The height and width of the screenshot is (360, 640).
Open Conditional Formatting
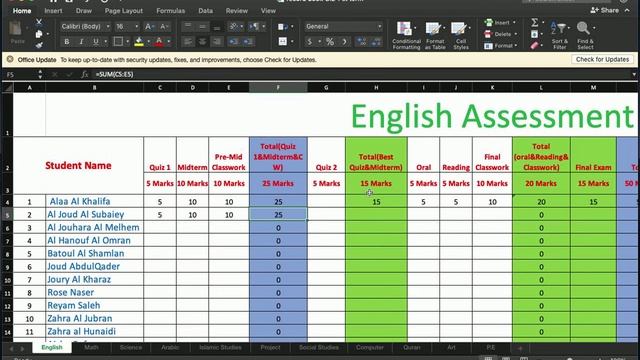406,36
